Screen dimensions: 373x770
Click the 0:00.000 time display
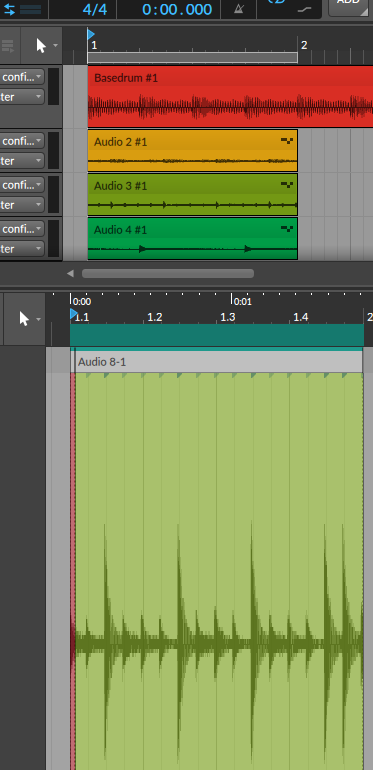click(177, 9)
